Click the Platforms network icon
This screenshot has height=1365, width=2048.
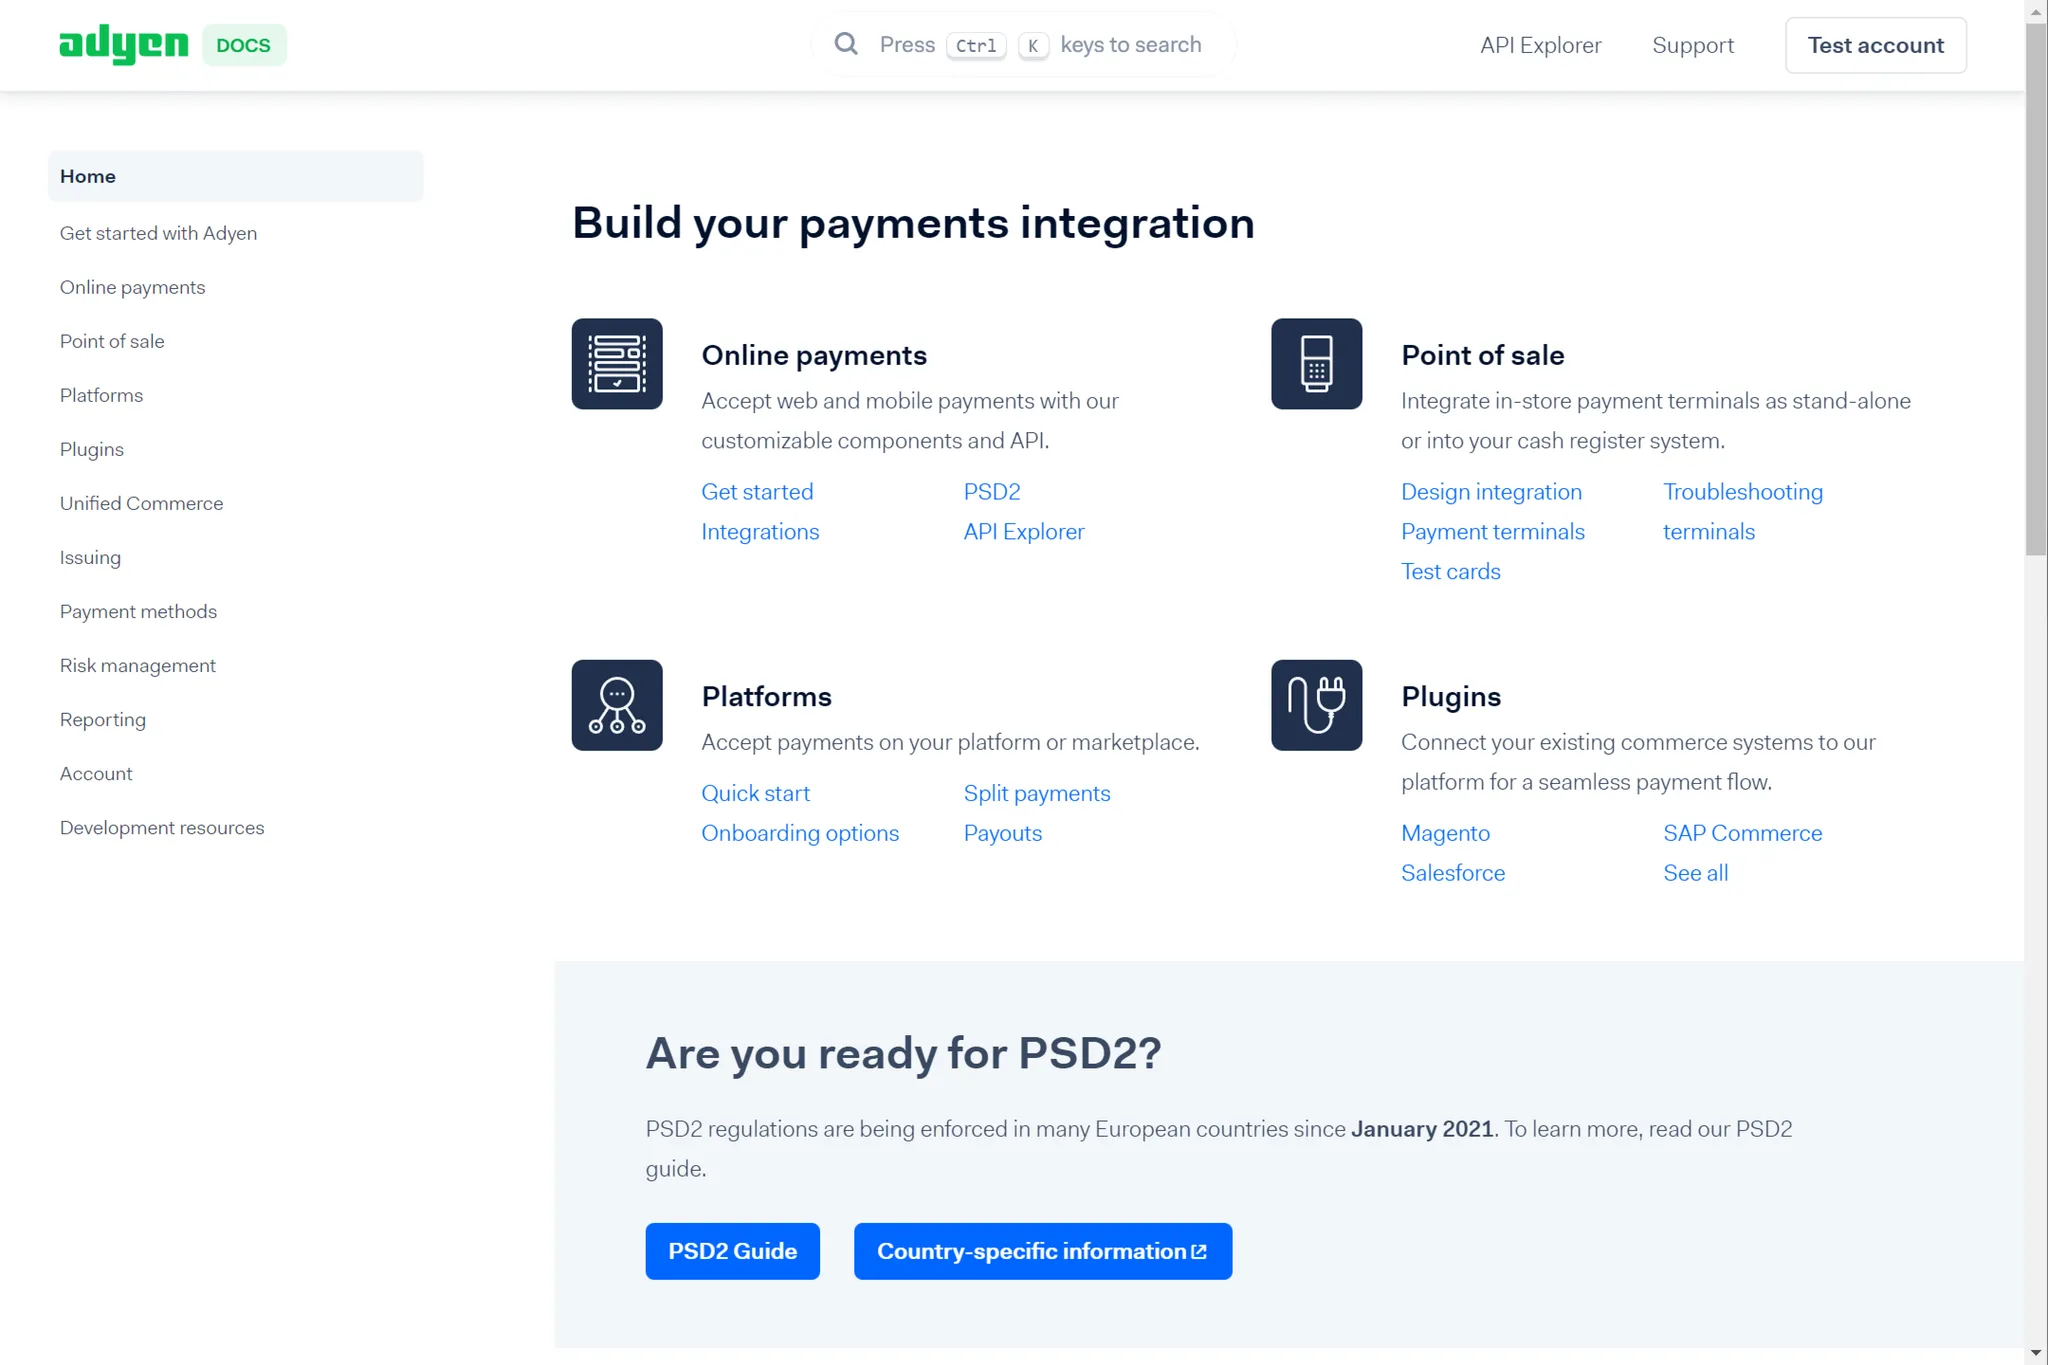[x=616, y=705]
